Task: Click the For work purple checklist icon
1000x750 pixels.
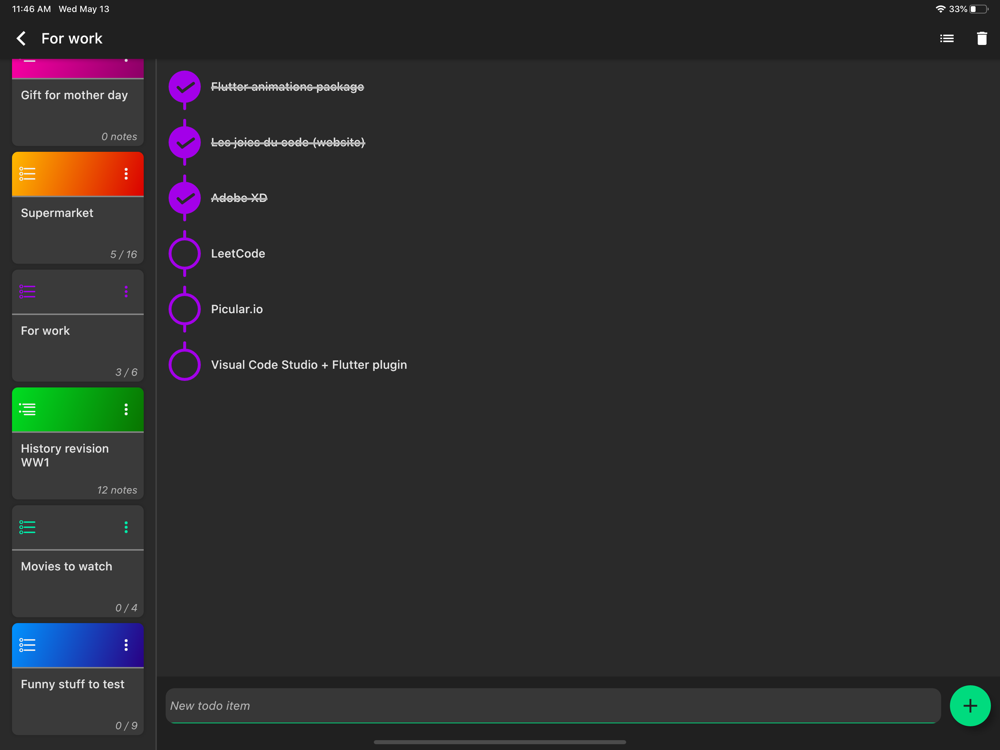Action: [27, 292]
